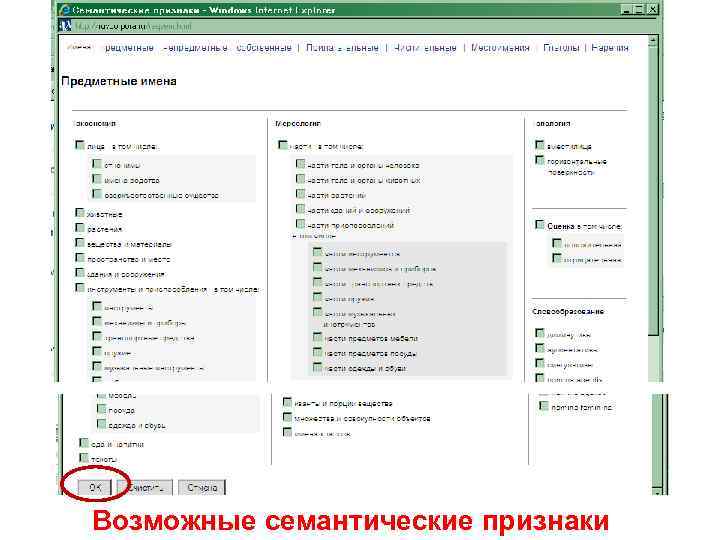Screen dimensions: 720x540
Task: Open the «собственные» names tab
Action: [264, 48]
